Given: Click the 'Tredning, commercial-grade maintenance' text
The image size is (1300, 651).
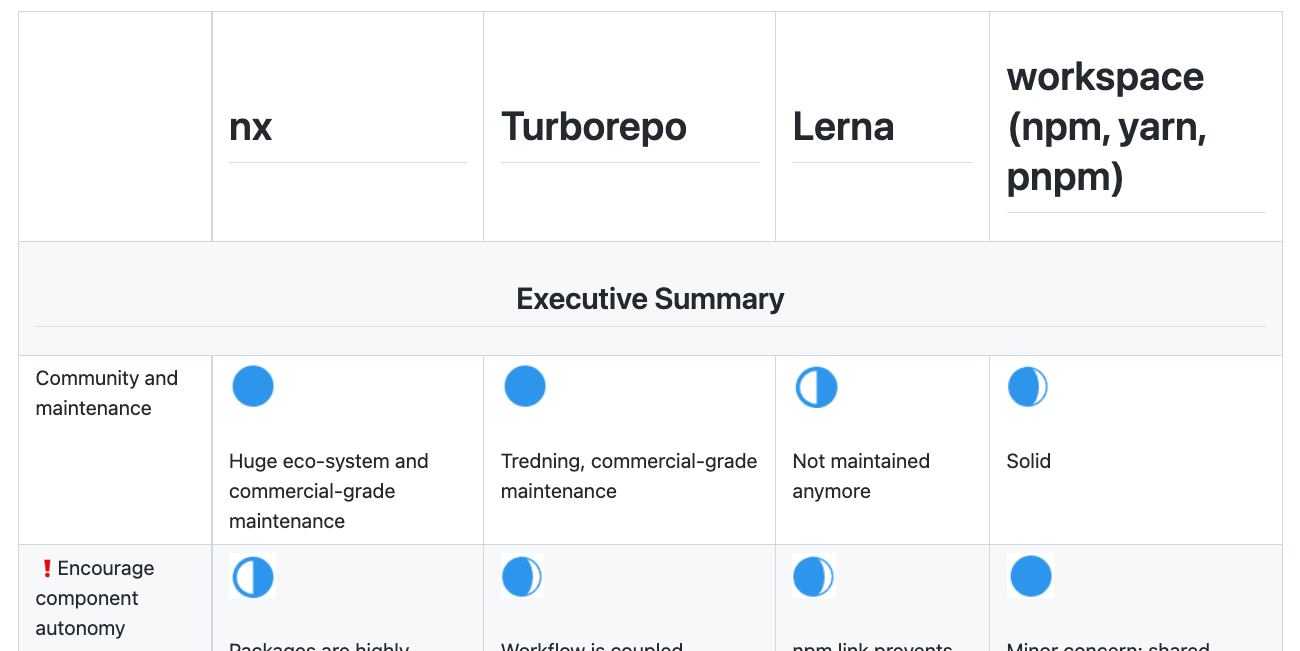Looking at the screenshot, I should [629, 476].
